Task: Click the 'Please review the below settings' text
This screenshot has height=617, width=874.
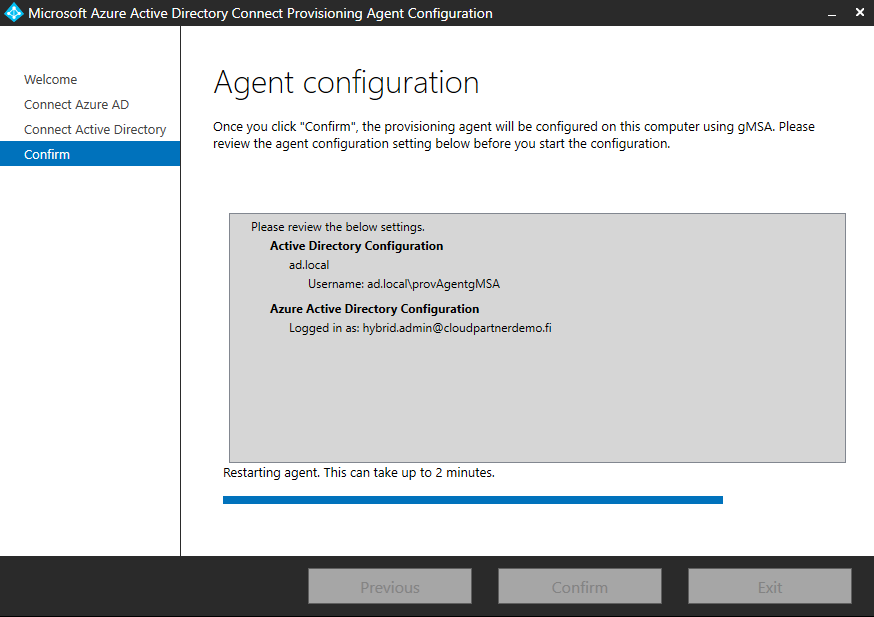Action: click(337, 227)
